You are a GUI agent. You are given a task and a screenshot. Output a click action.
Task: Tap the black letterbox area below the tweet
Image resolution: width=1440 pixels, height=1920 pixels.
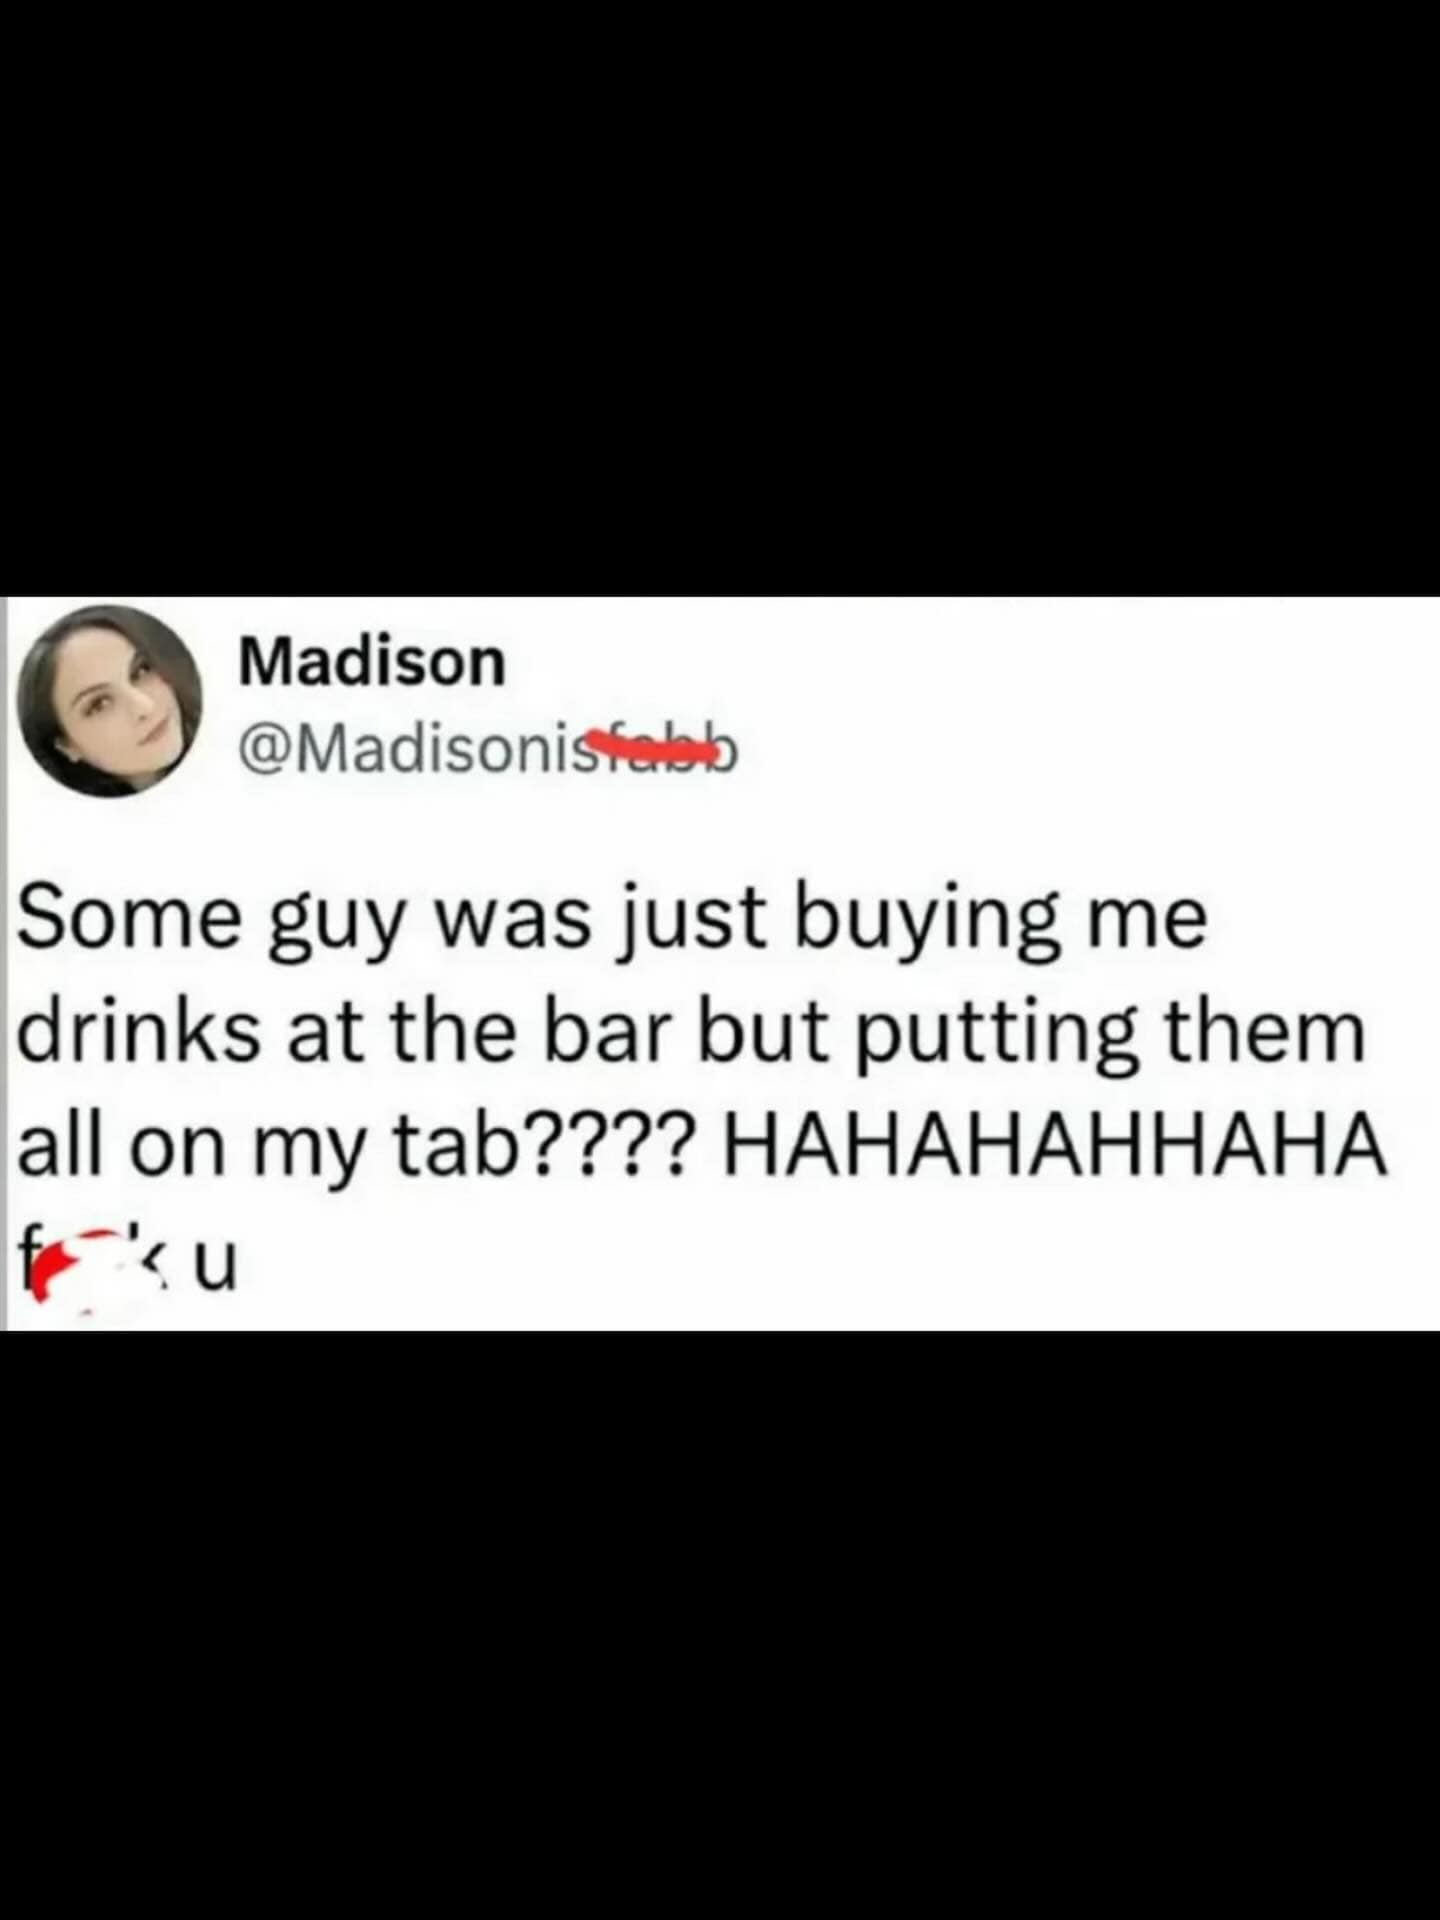[x=720, y=1625]
